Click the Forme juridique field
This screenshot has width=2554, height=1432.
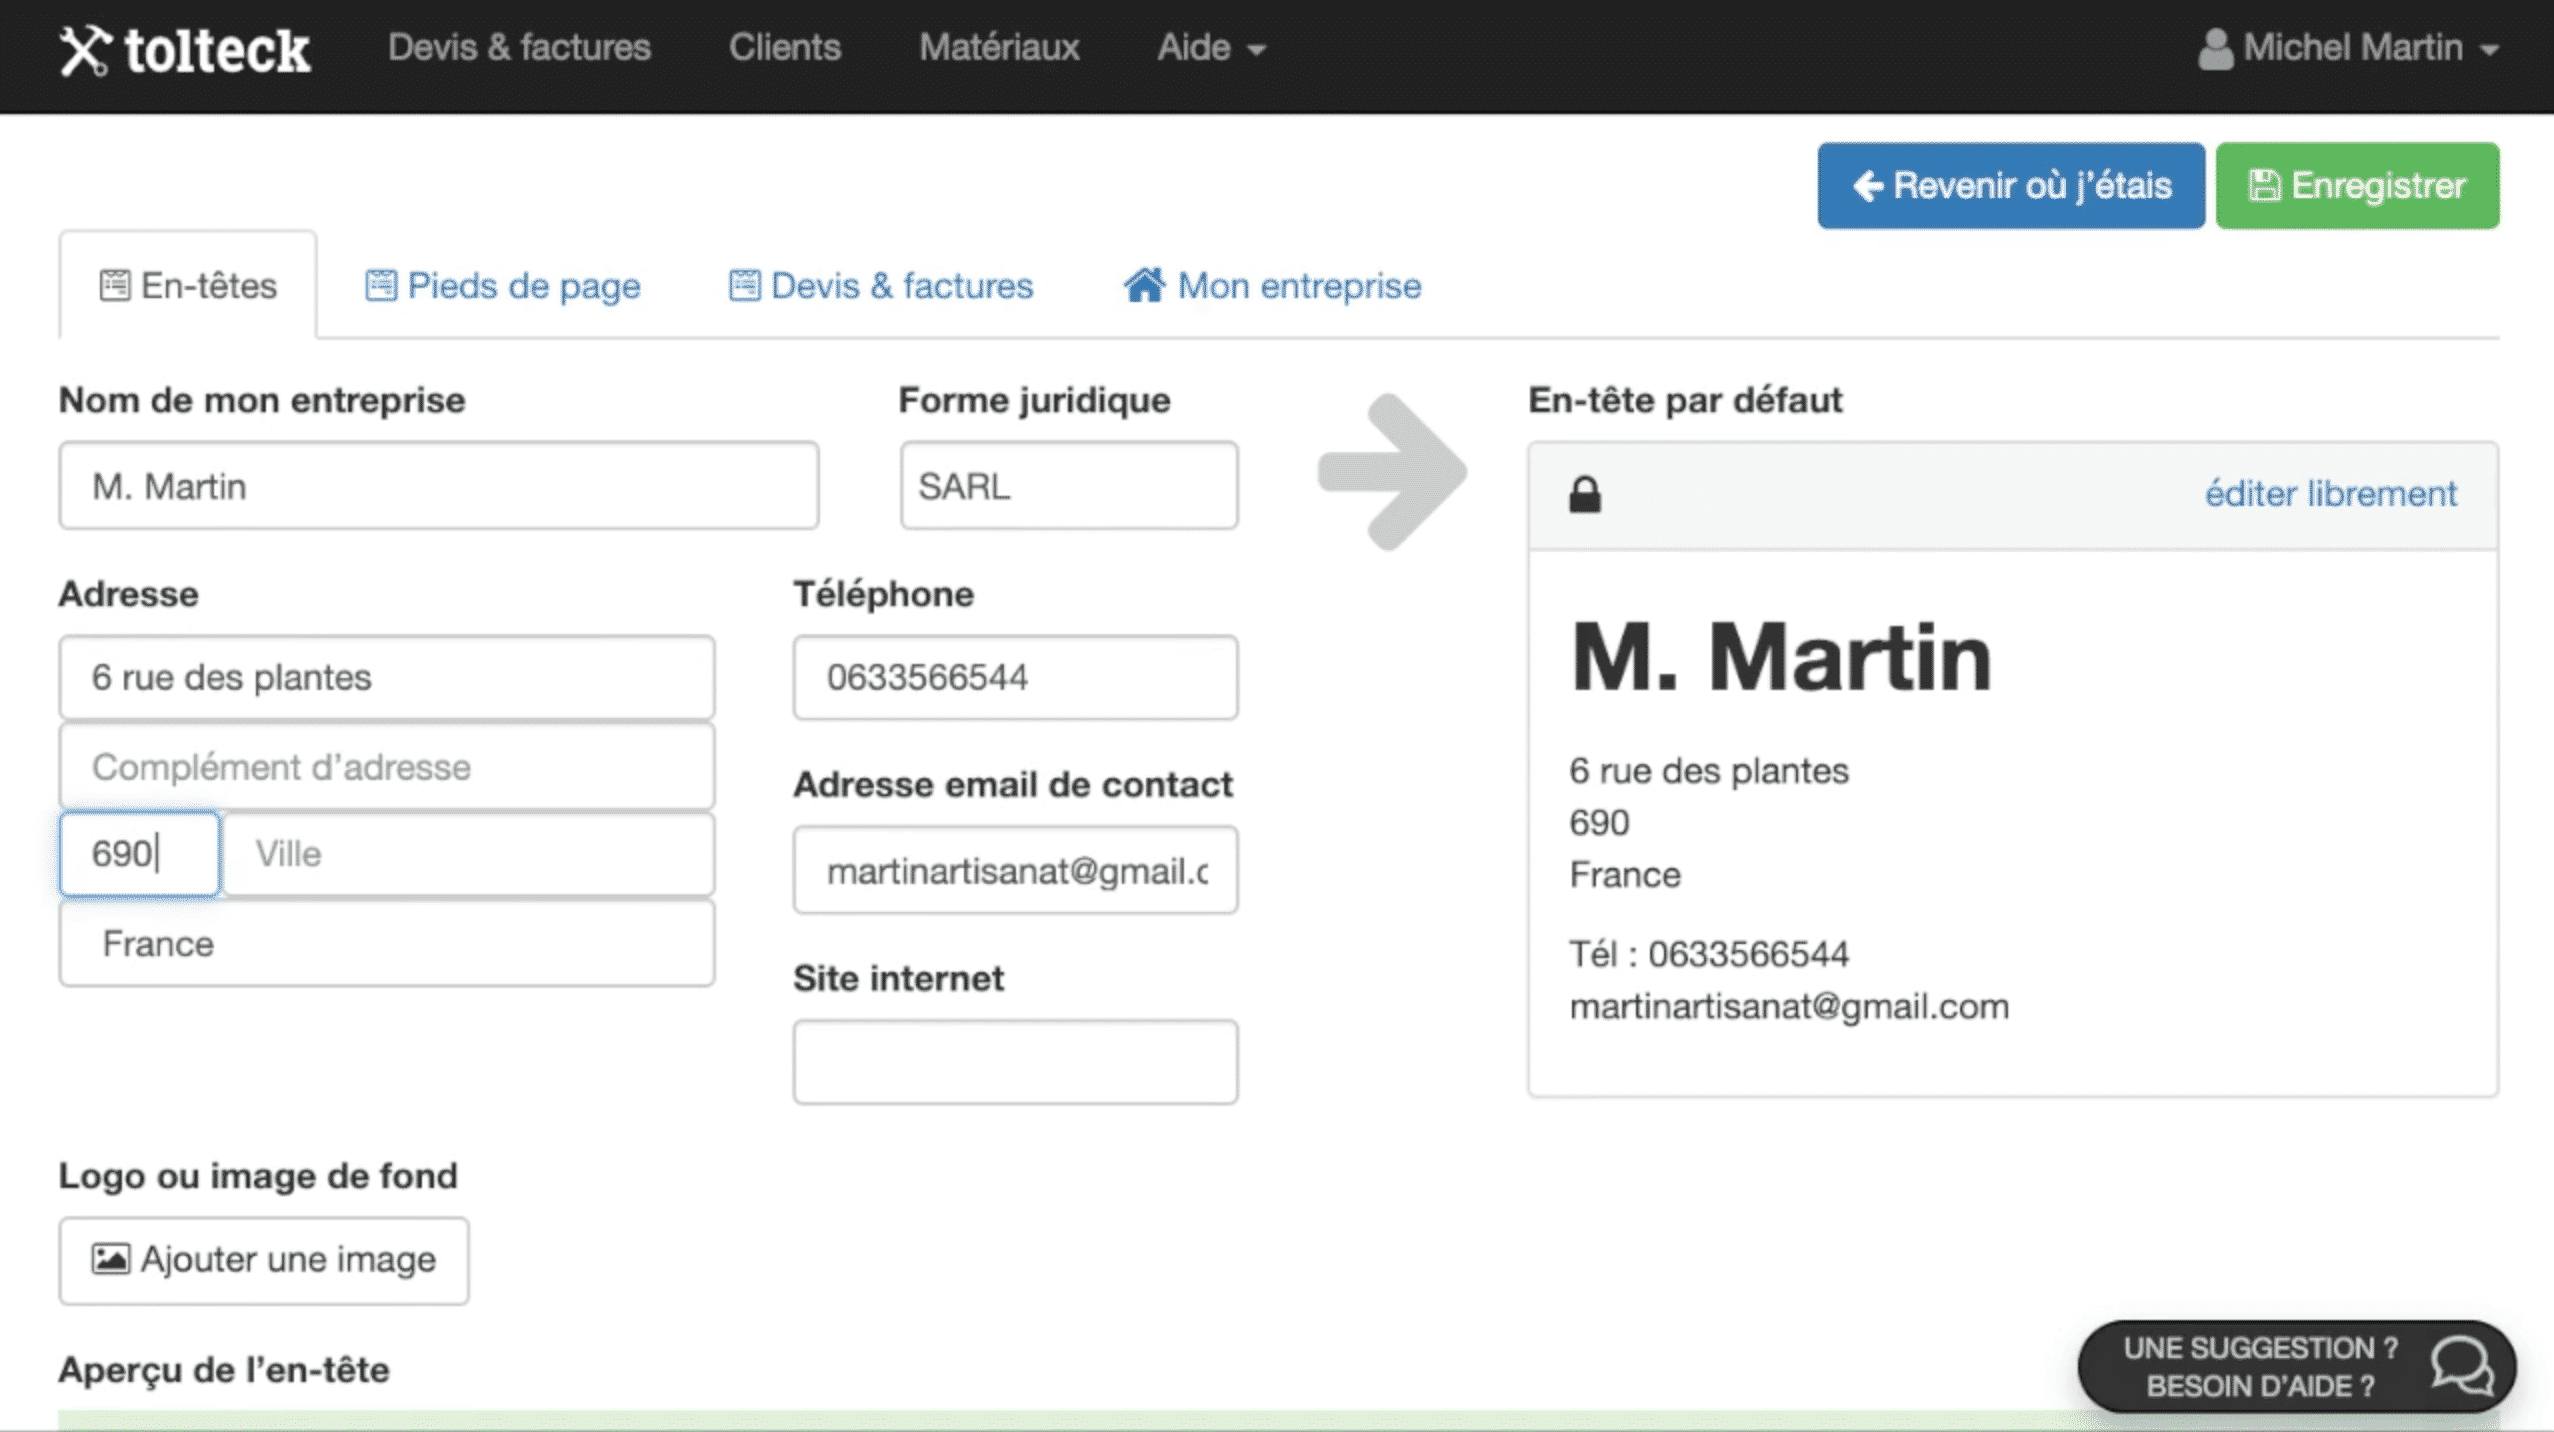[x=1069, y=486]
